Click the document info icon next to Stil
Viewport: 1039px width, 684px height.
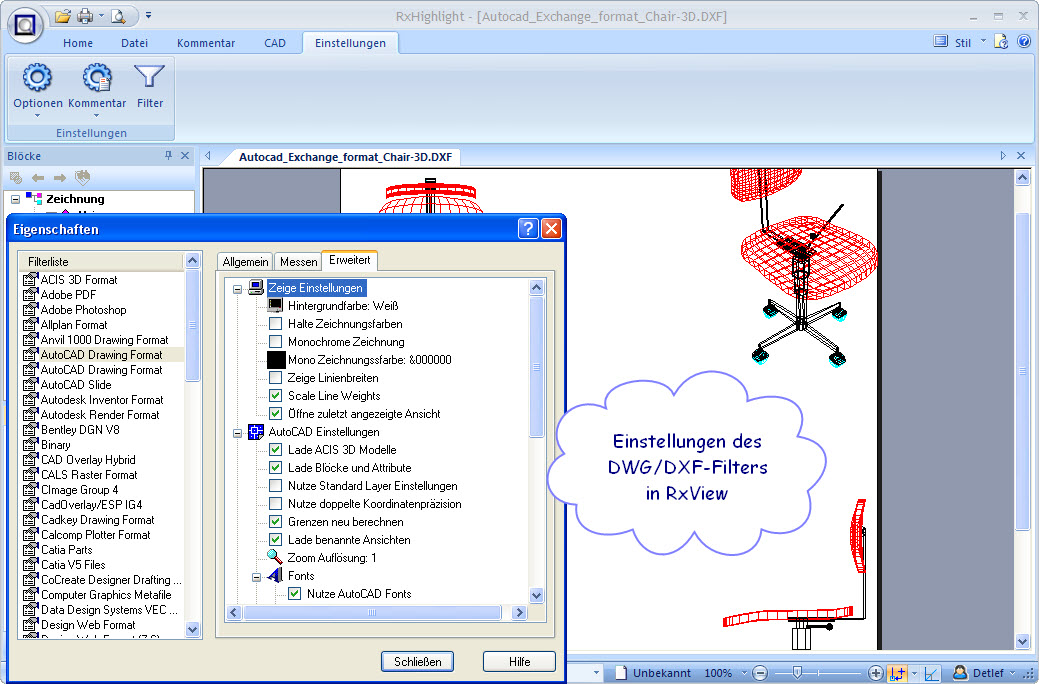(1001, 42)
